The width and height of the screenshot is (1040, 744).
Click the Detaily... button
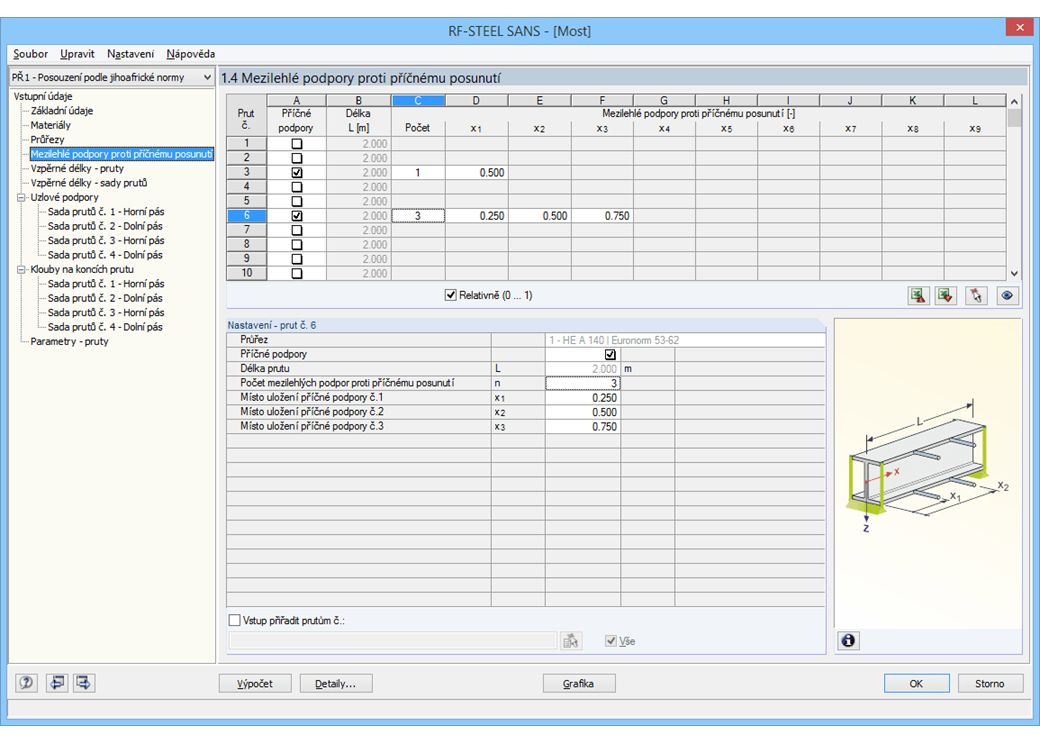pos(336,683)
